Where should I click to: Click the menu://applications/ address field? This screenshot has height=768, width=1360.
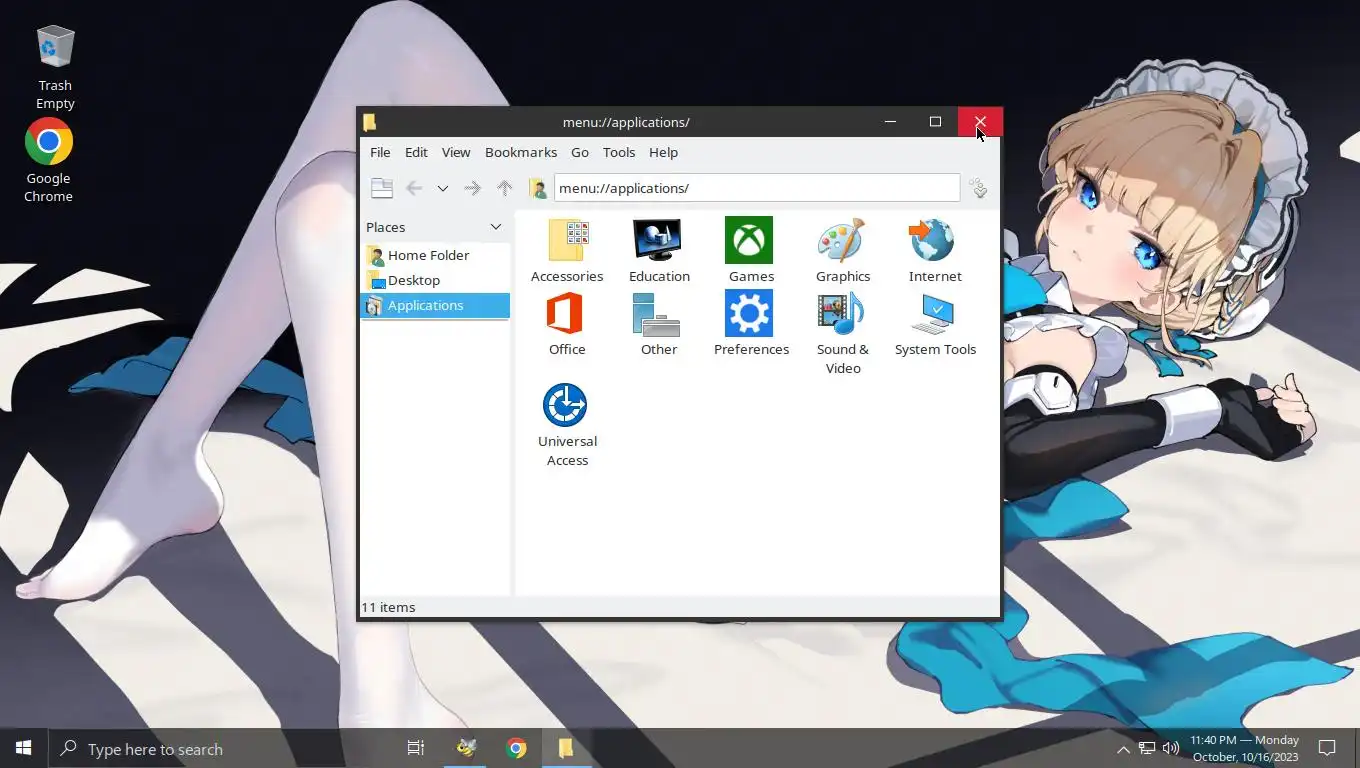click(757, 188)
